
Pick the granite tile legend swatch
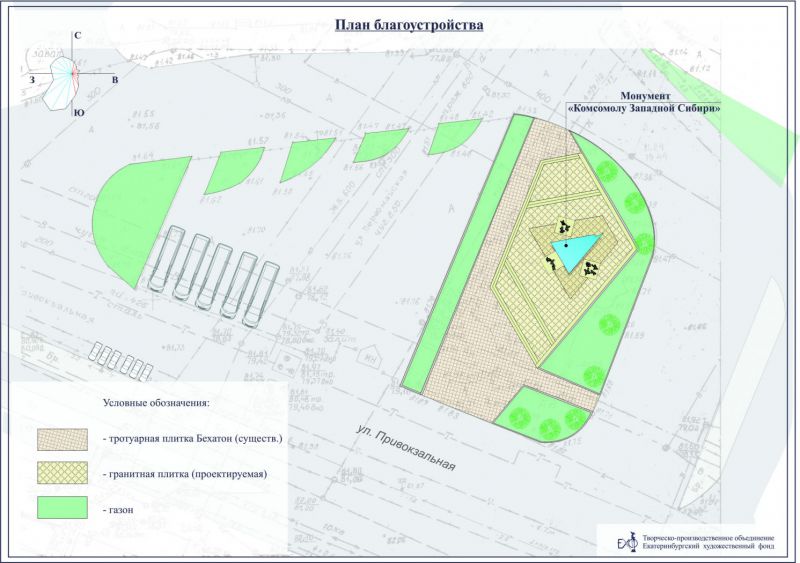point(65,473)
